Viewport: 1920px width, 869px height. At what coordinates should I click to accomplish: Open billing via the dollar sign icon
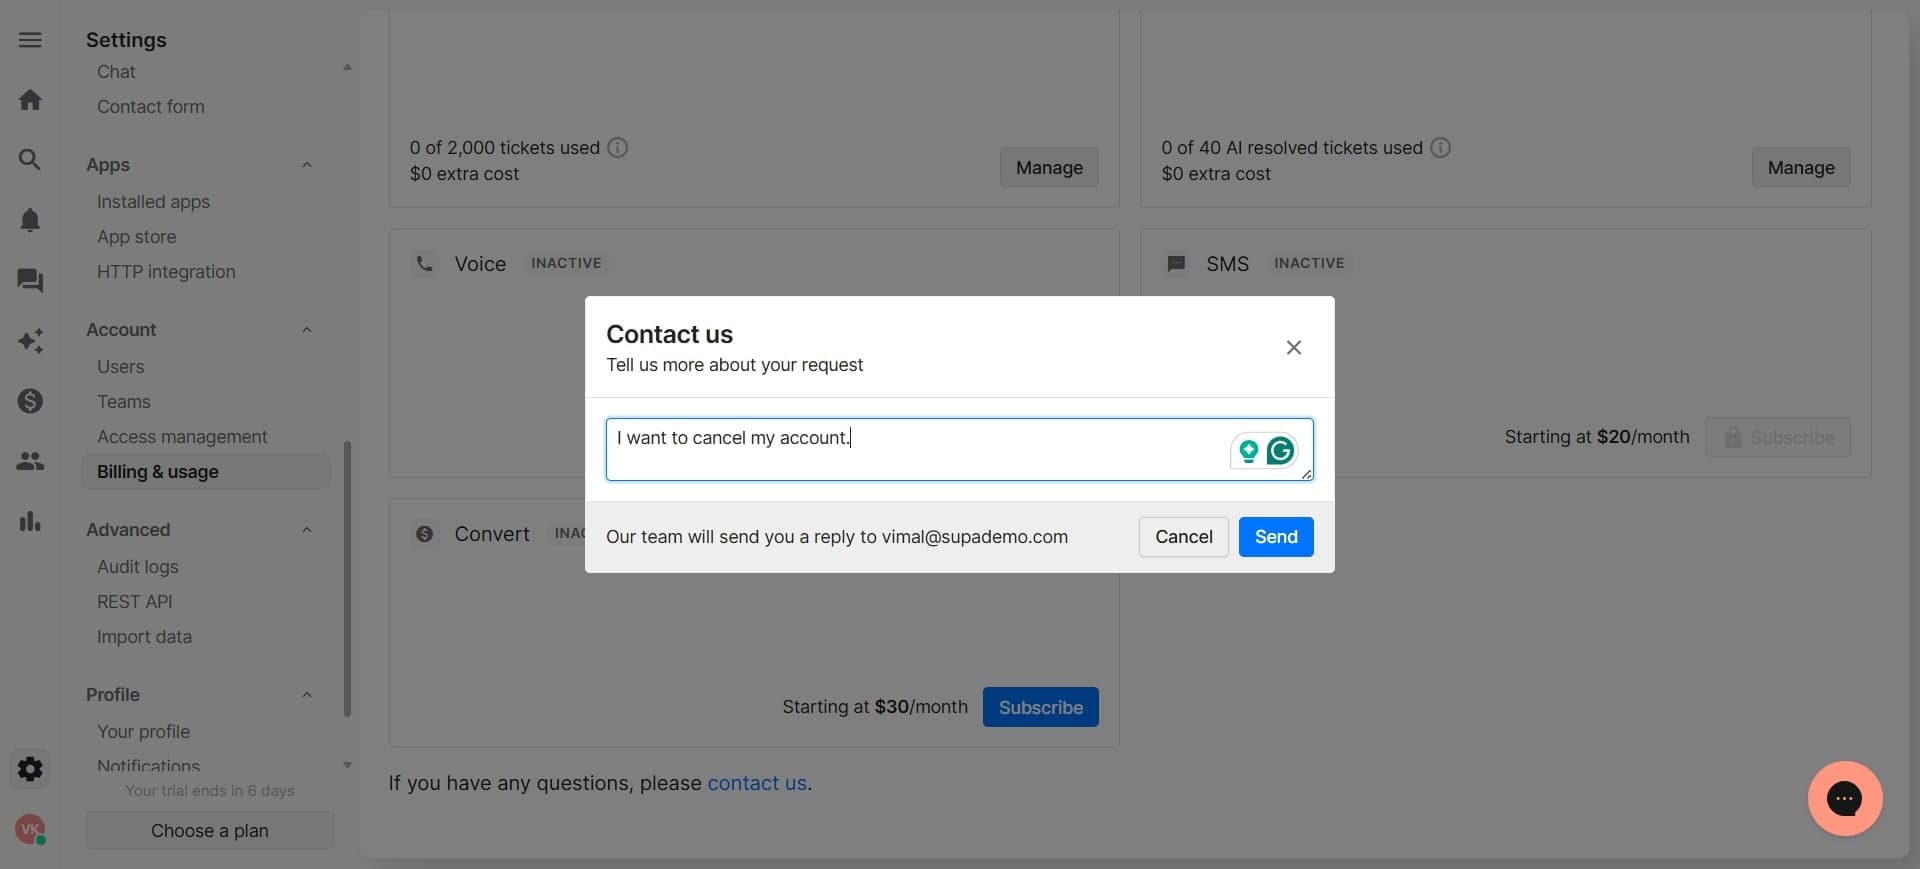click(x=30, y=401)
